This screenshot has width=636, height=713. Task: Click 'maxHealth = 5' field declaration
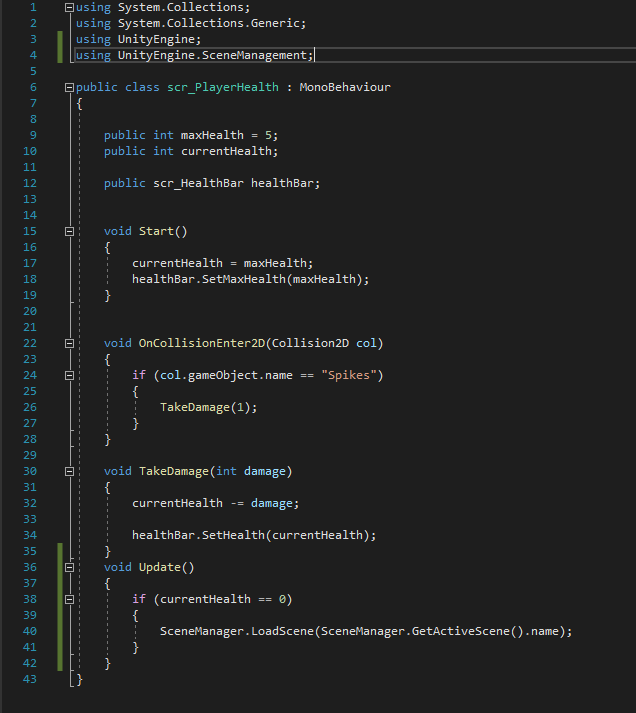tap(226, 136)
